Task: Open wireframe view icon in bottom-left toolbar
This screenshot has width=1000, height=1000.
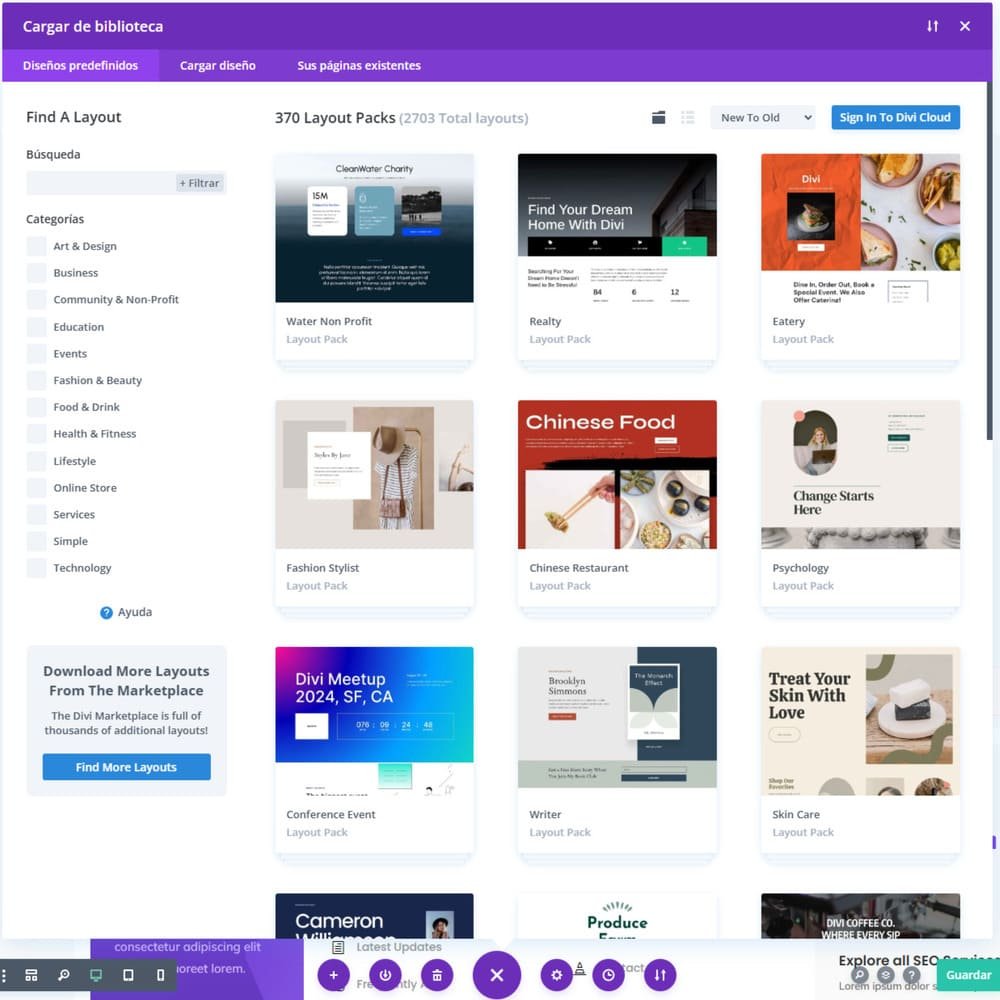Action: point(31,975)
